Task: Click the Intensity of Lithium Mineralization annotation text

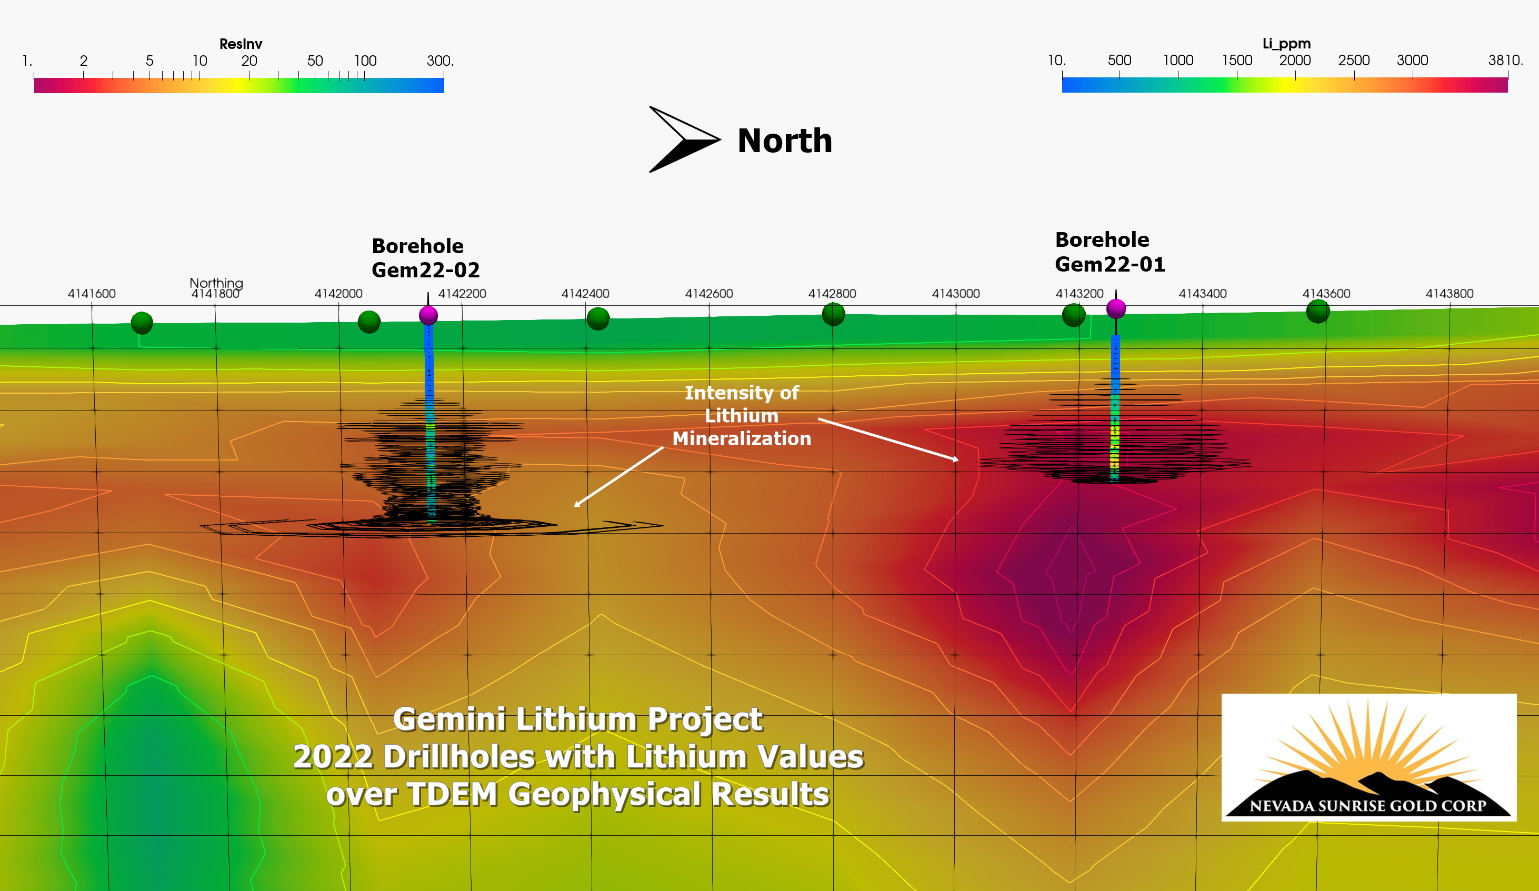Action: tap(741, 416)
